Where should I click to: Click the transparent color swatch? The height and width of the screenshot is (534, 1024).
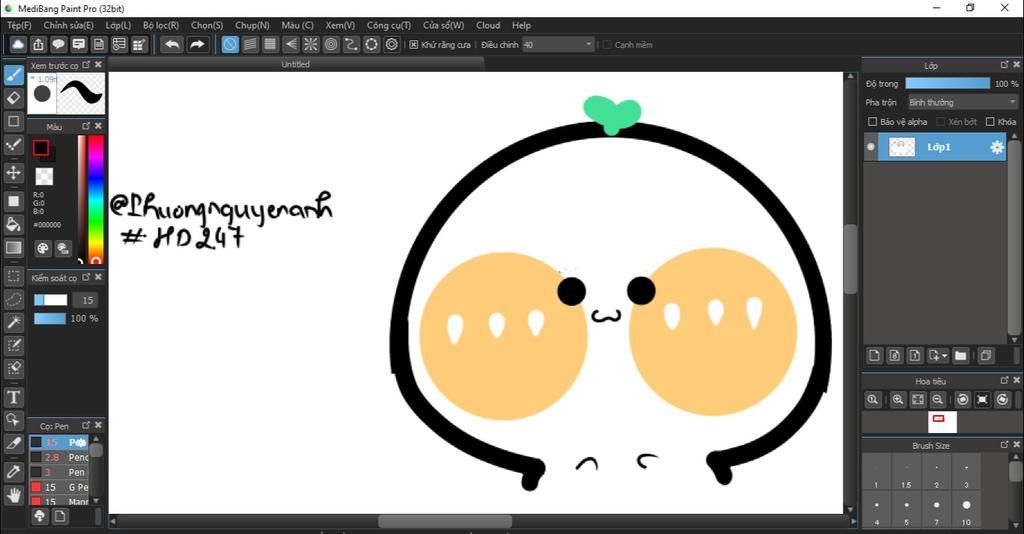pos(44,176)
